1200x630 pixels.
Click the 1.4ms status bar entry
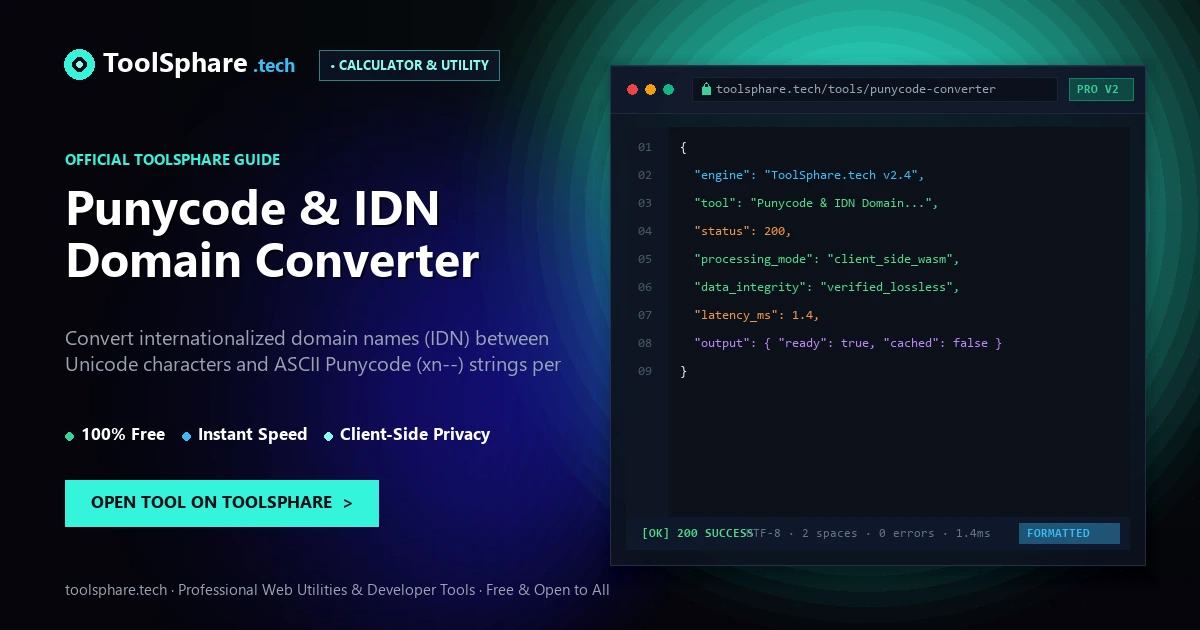tap(973, 533)
